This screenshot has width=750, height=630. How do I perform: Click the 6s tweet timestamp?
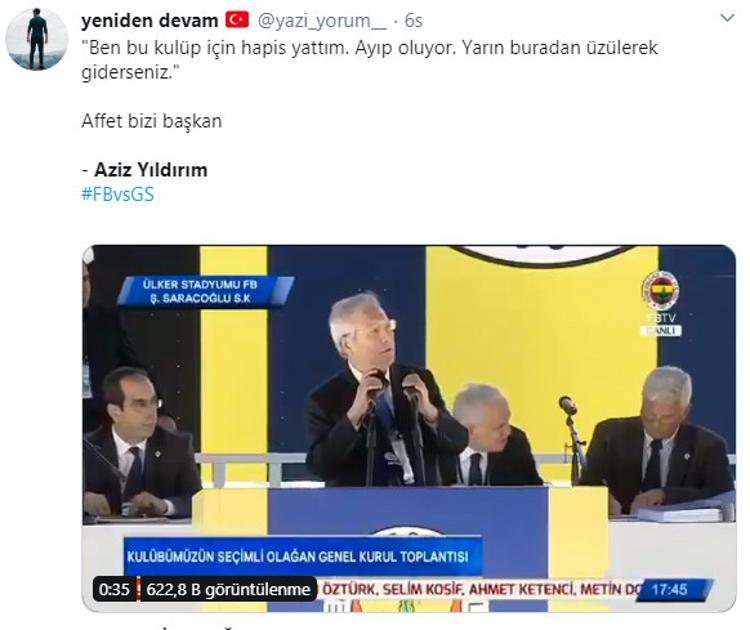[413, 21]
